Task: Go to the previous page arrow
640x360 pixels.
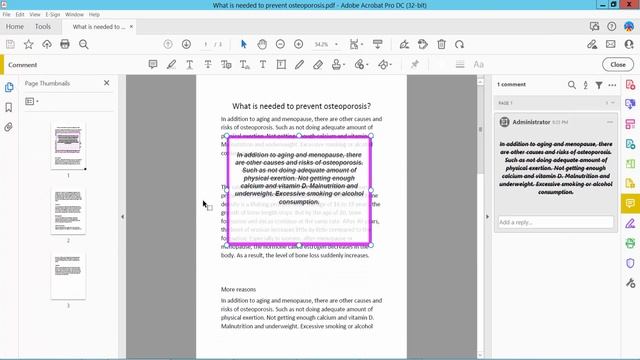Action: pyautogui.click(x=168, y=44)
